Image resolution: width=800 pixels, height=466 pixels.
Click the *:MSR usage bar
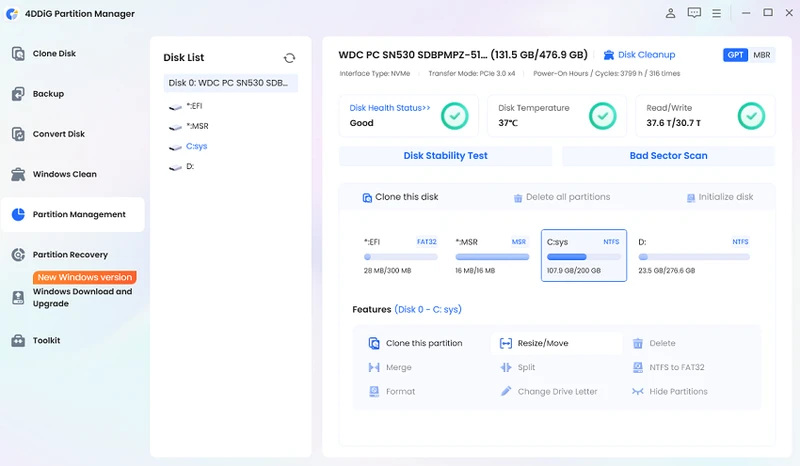click(x=492, y=257)
